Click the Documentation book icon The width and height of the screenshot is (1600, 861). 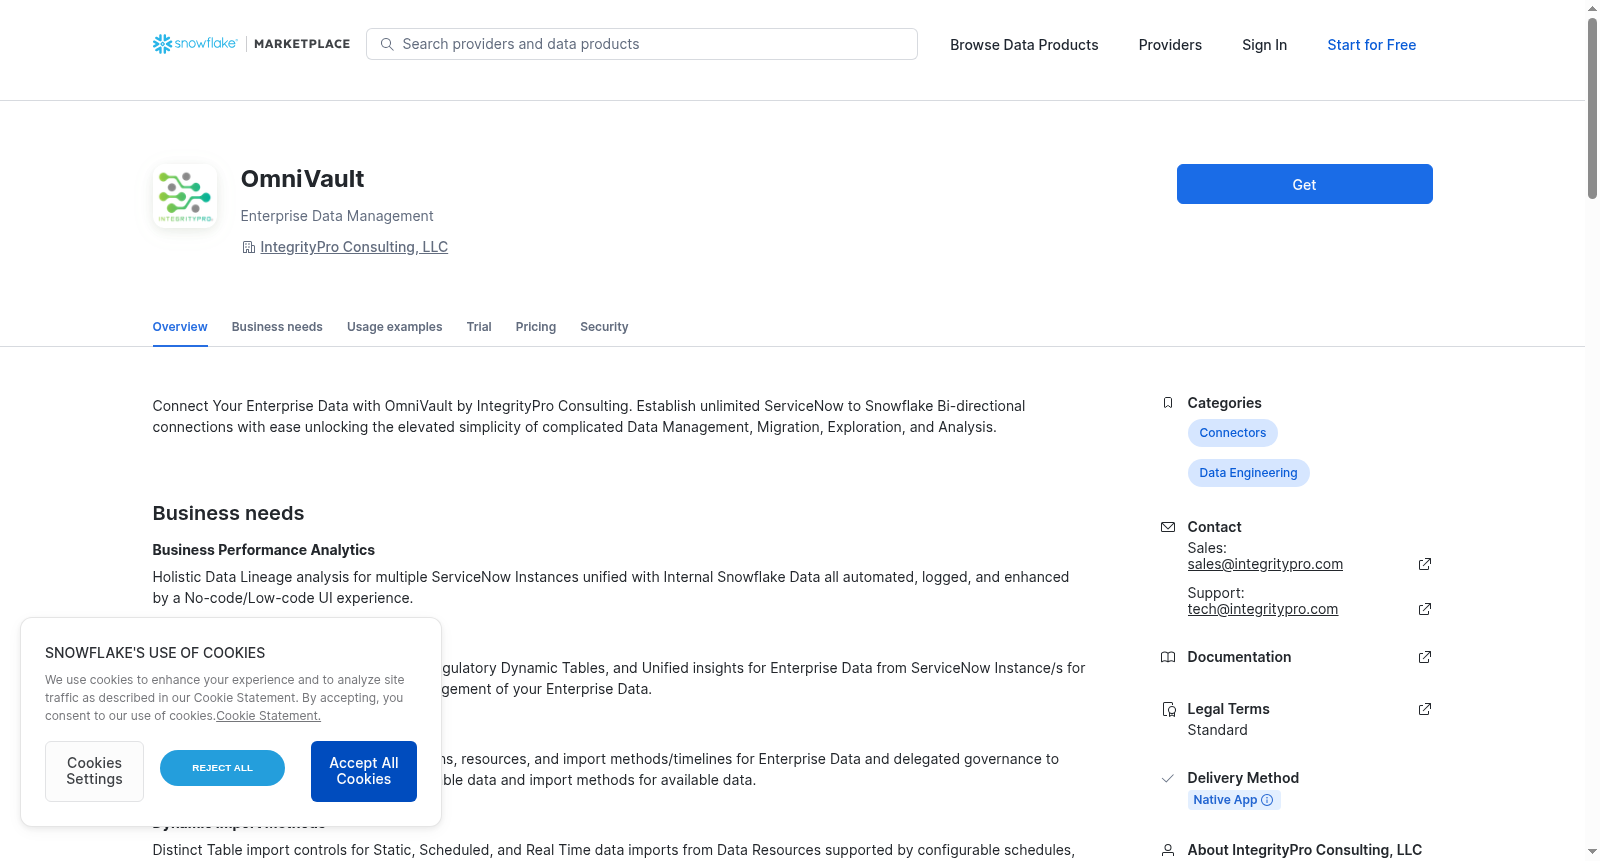[x=1167, y=657]
